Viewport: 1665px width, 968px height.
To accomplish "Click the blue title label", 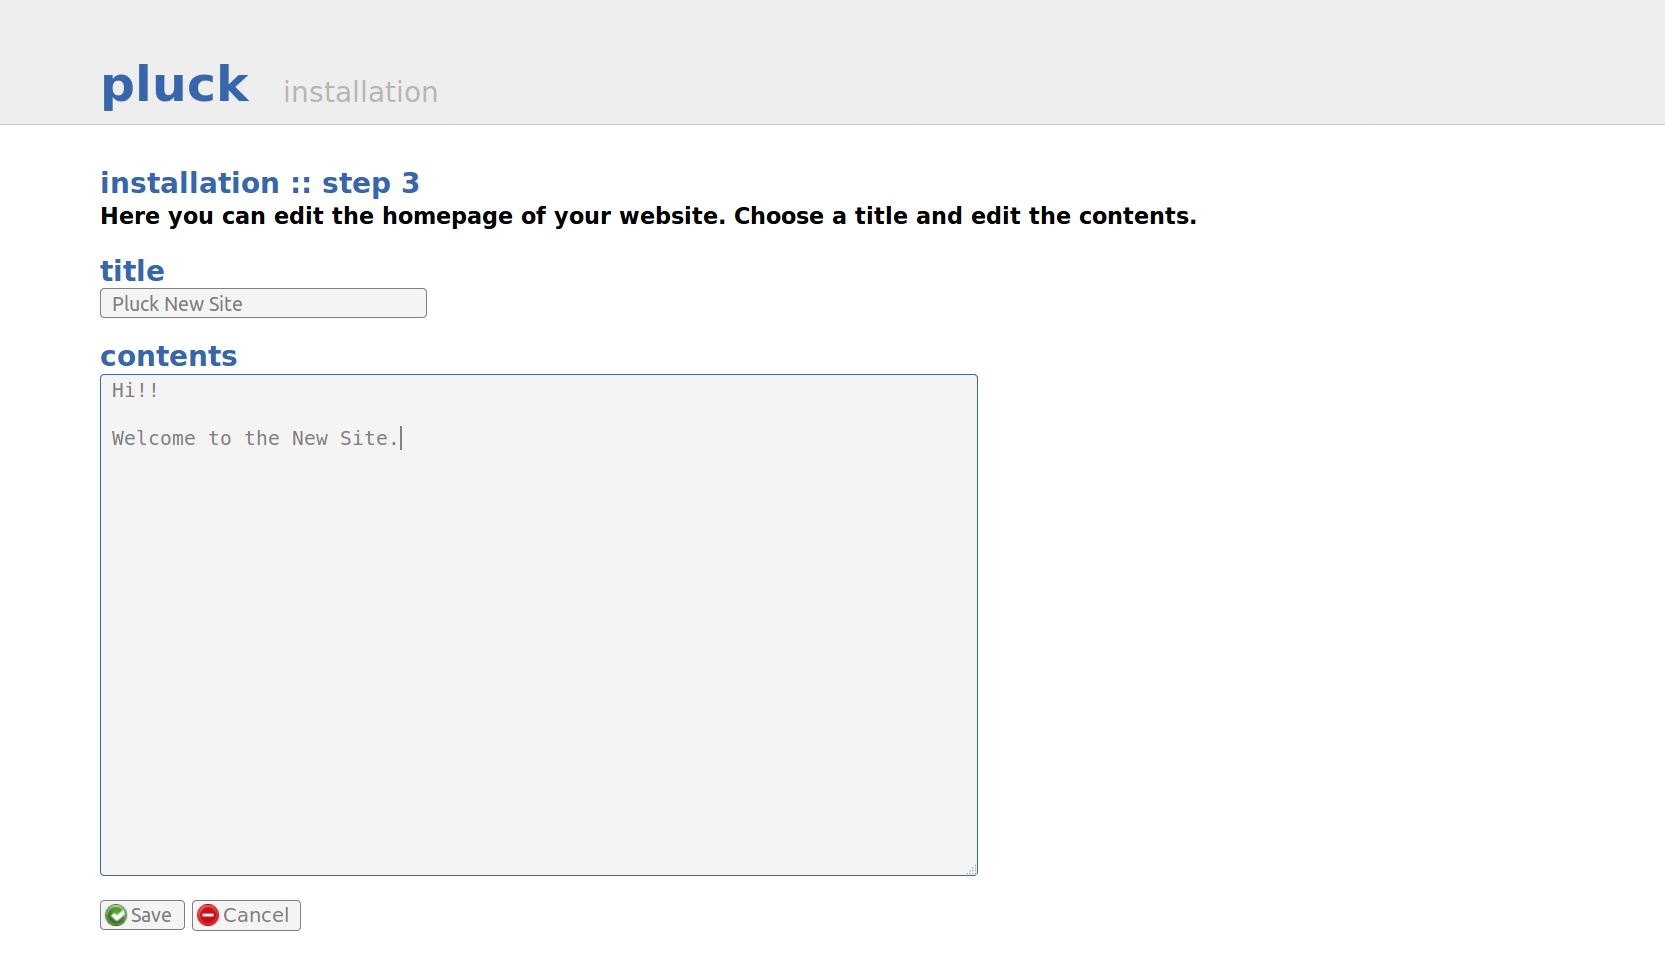I will tap(132, 271).
